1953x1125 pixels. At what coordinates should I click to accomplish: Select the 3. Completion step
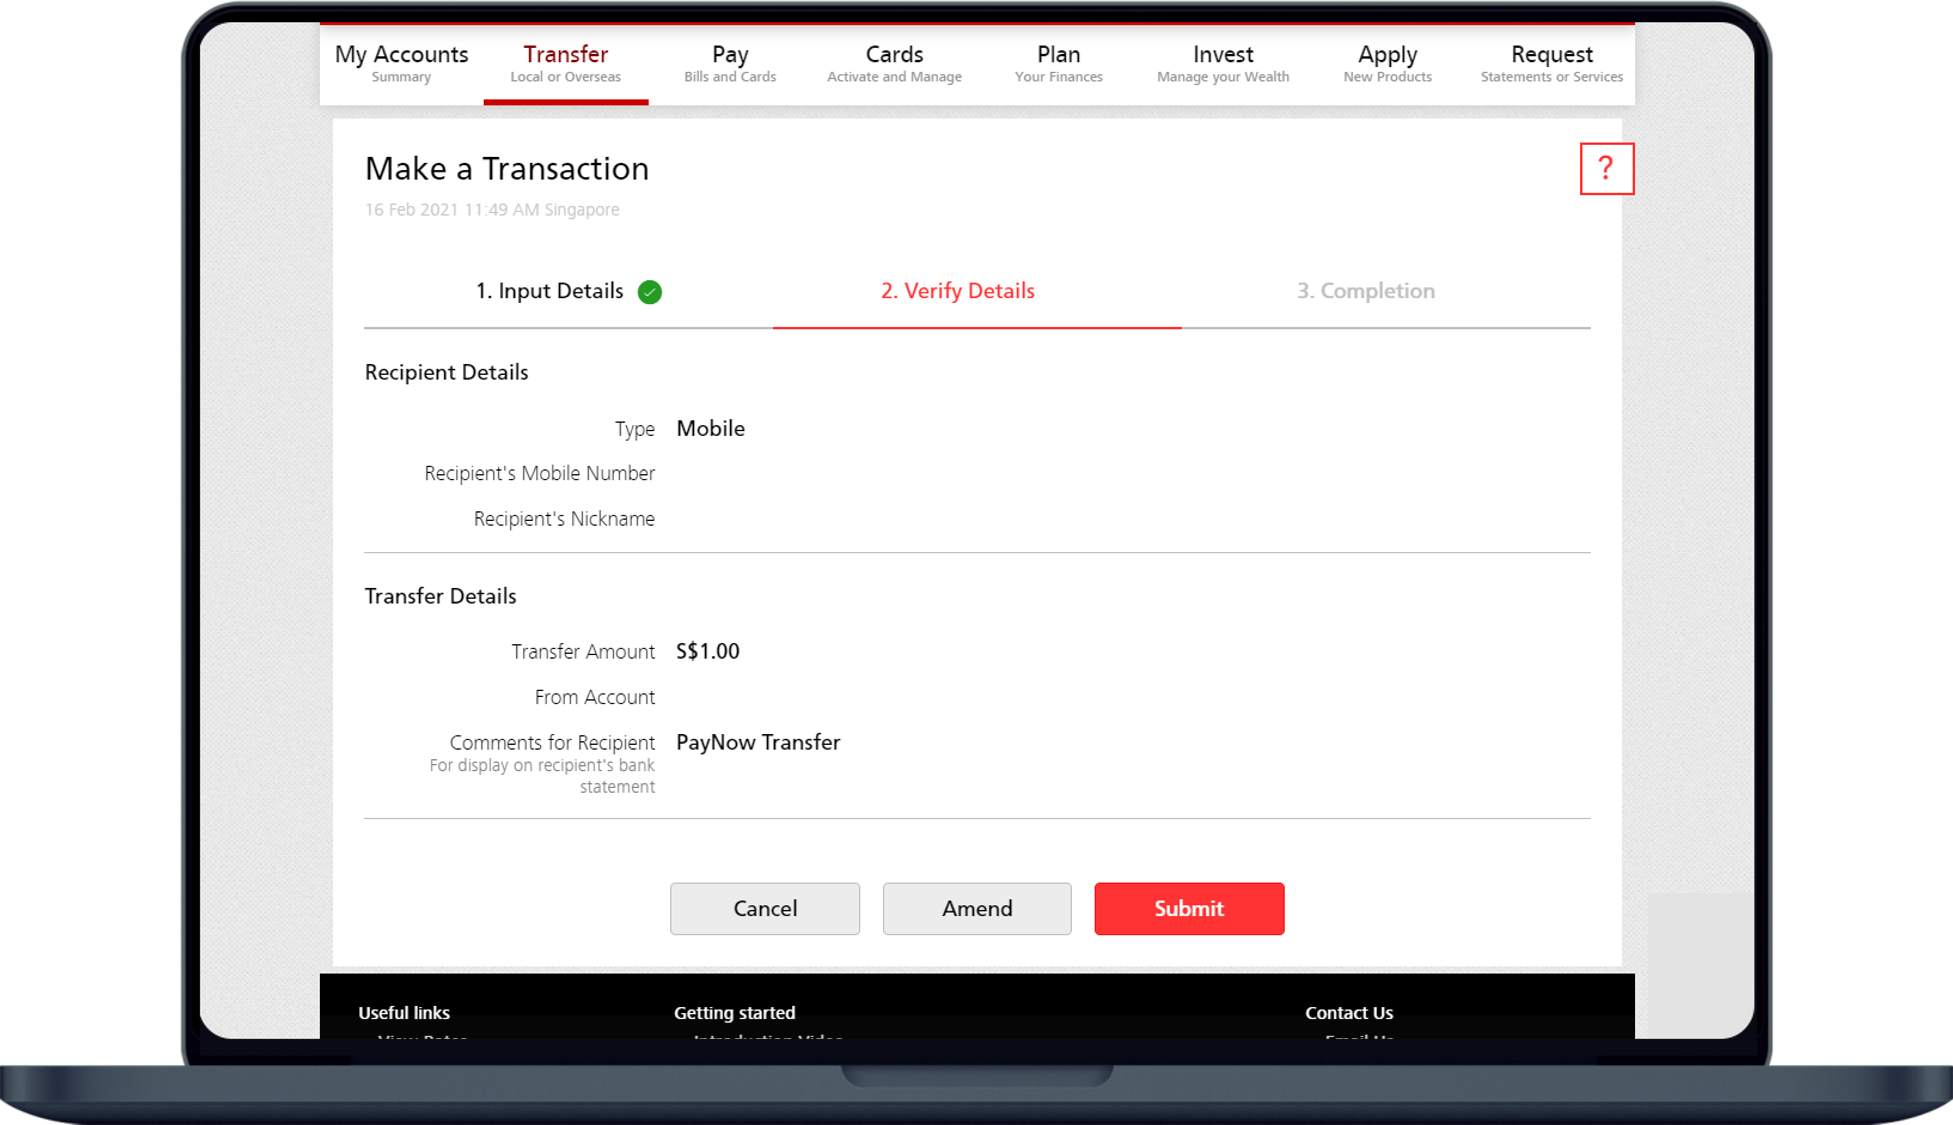click(1365, 291)
